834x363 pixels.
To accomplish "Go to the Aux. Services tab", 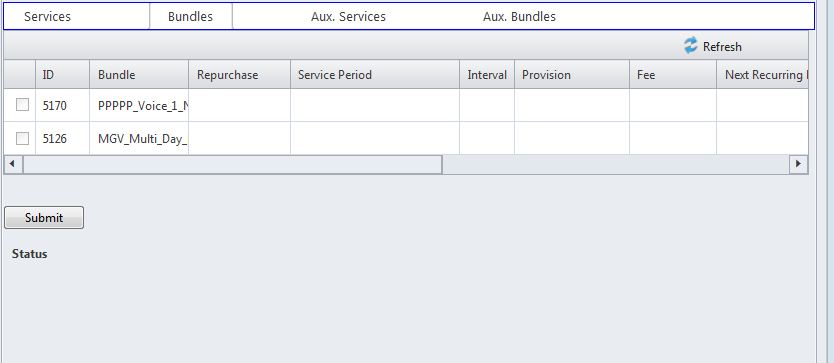I will coord(348,16).
